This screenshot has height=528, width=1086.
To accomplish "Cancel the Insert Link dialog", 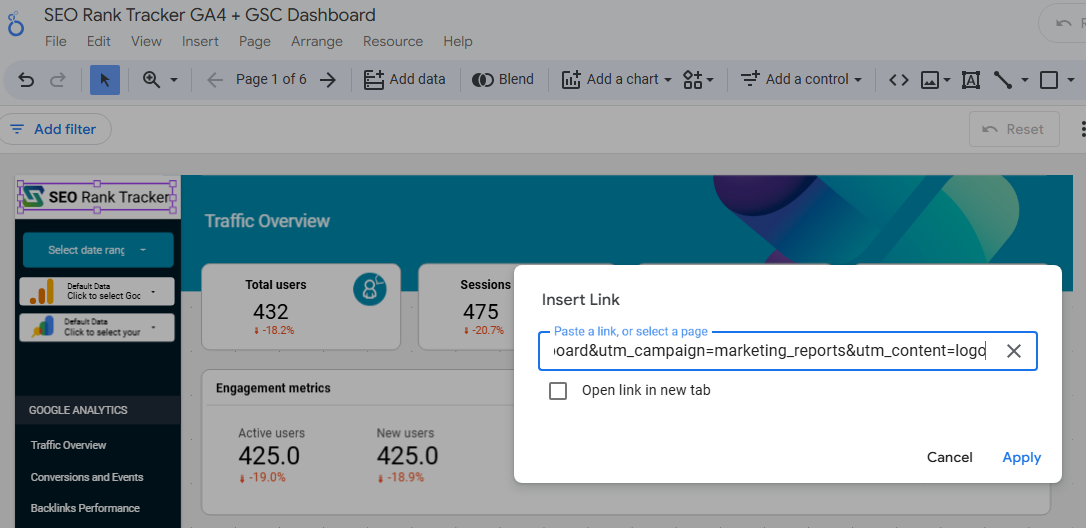I will [x=949, y=457].
